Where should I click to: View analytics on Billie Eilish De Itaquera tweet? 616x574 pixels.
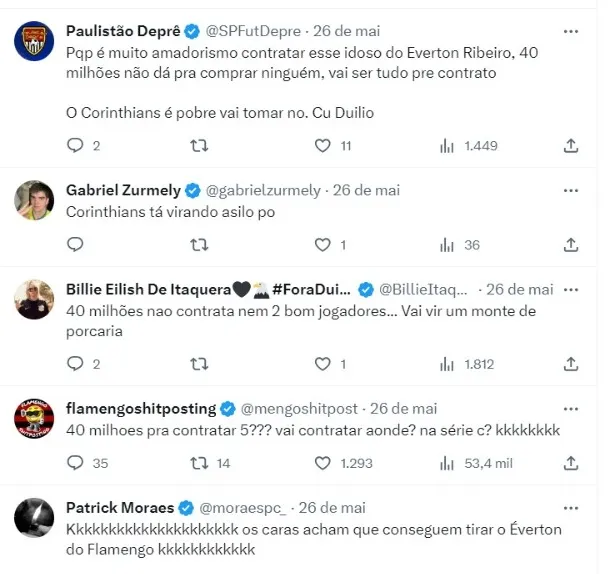coord(447,364)
